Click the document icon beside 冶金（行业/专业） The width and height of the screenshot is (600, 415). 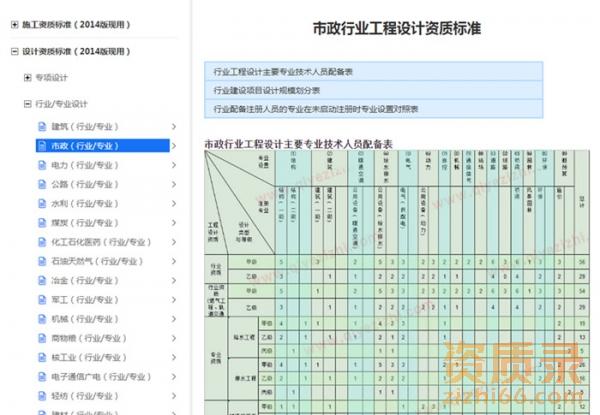coord(43,281)
